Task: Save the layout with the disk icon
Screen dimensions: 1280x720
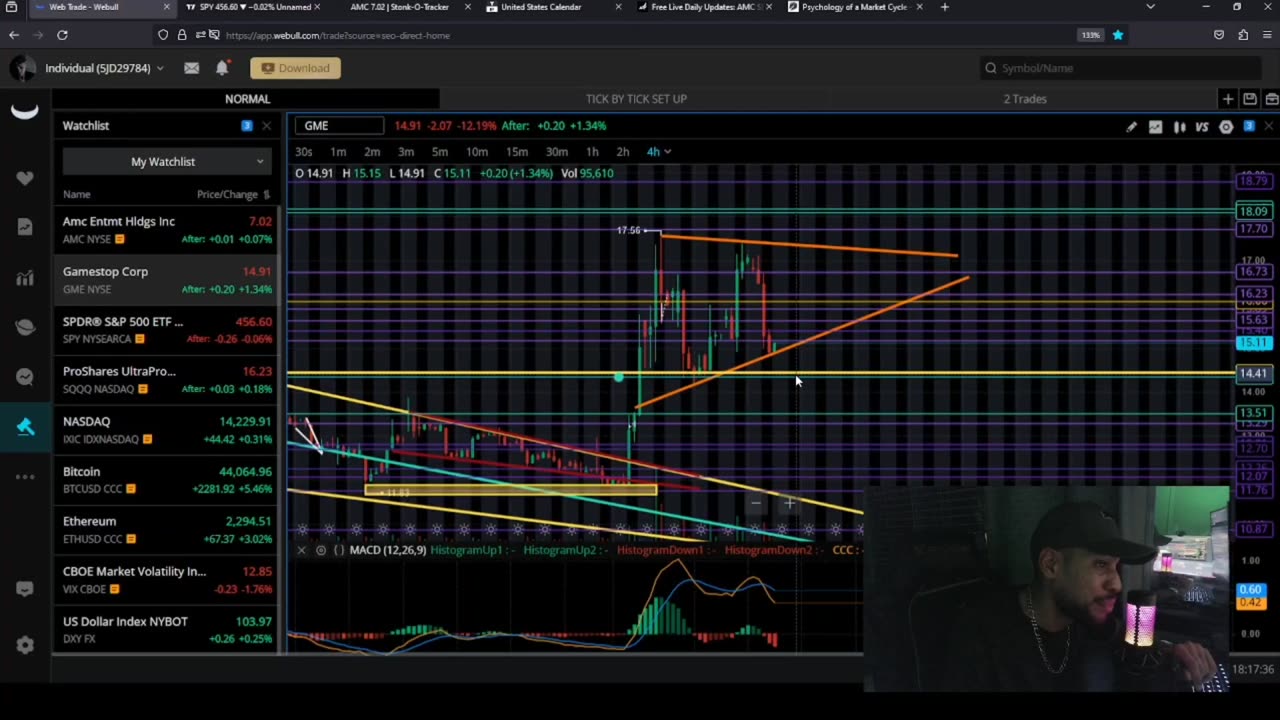Action: tap(1250, 99)
